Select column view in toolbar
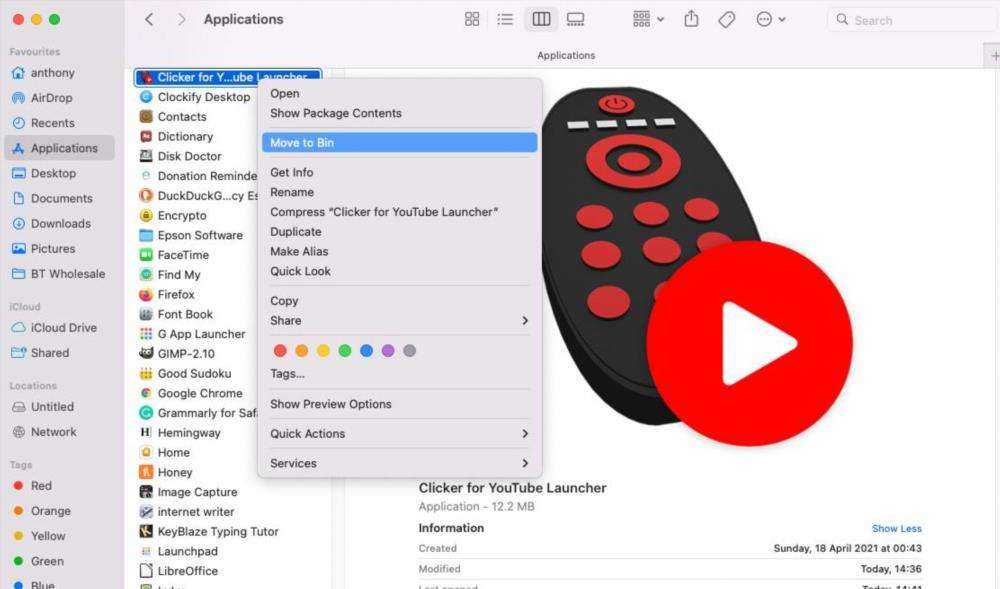Viewport: 1000px width, 589px height. (x=541, y=19)
